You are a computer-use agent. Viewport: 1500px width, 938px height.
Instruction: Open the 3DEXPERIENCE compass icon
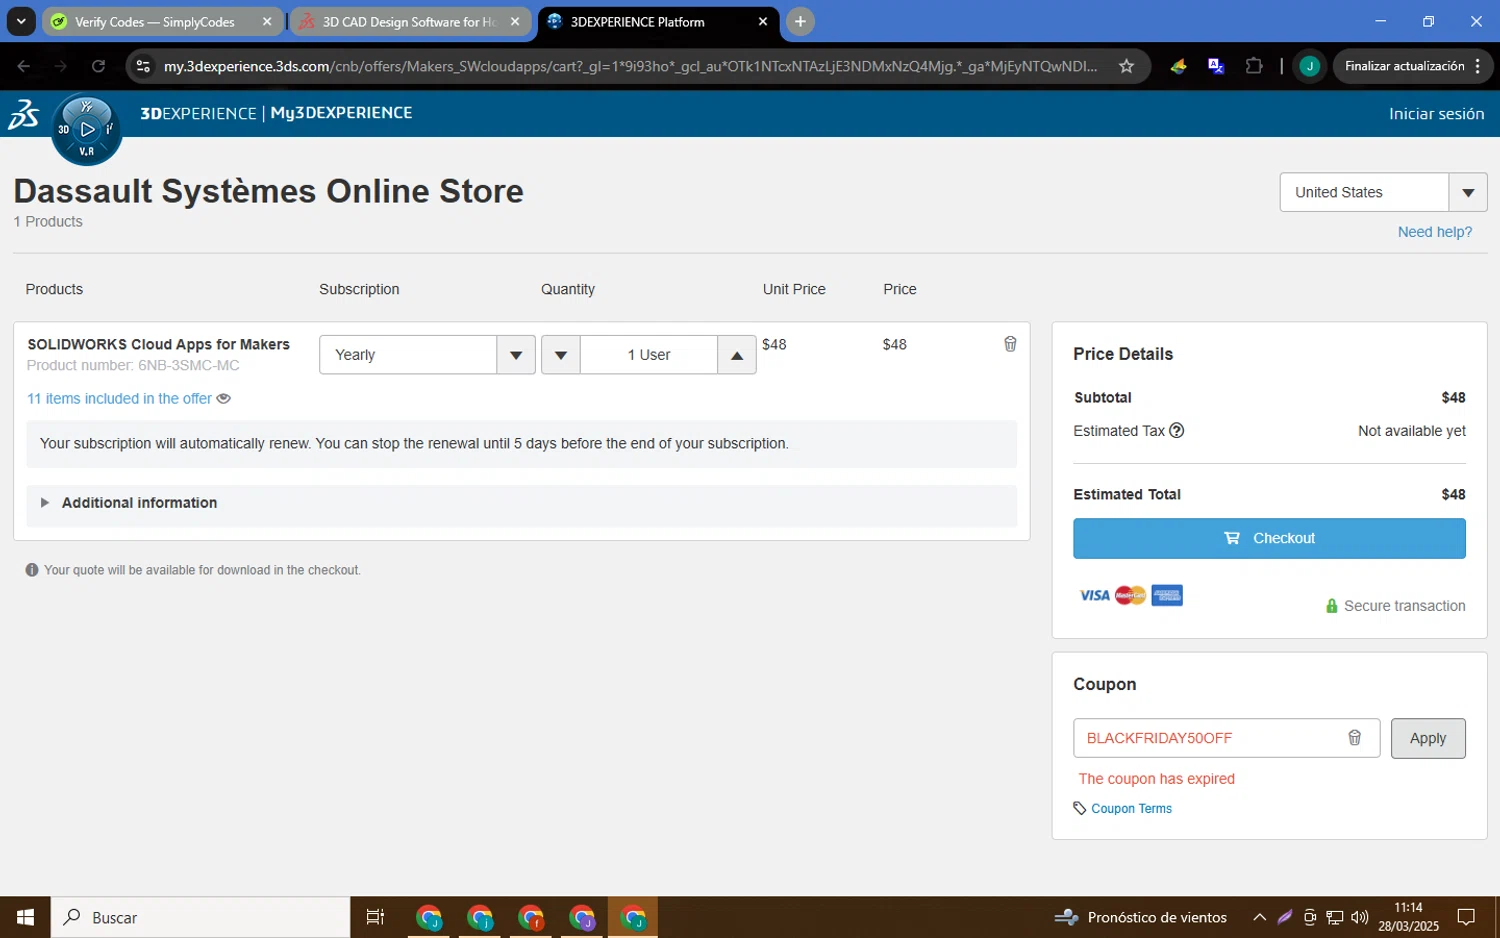(87, 129)
